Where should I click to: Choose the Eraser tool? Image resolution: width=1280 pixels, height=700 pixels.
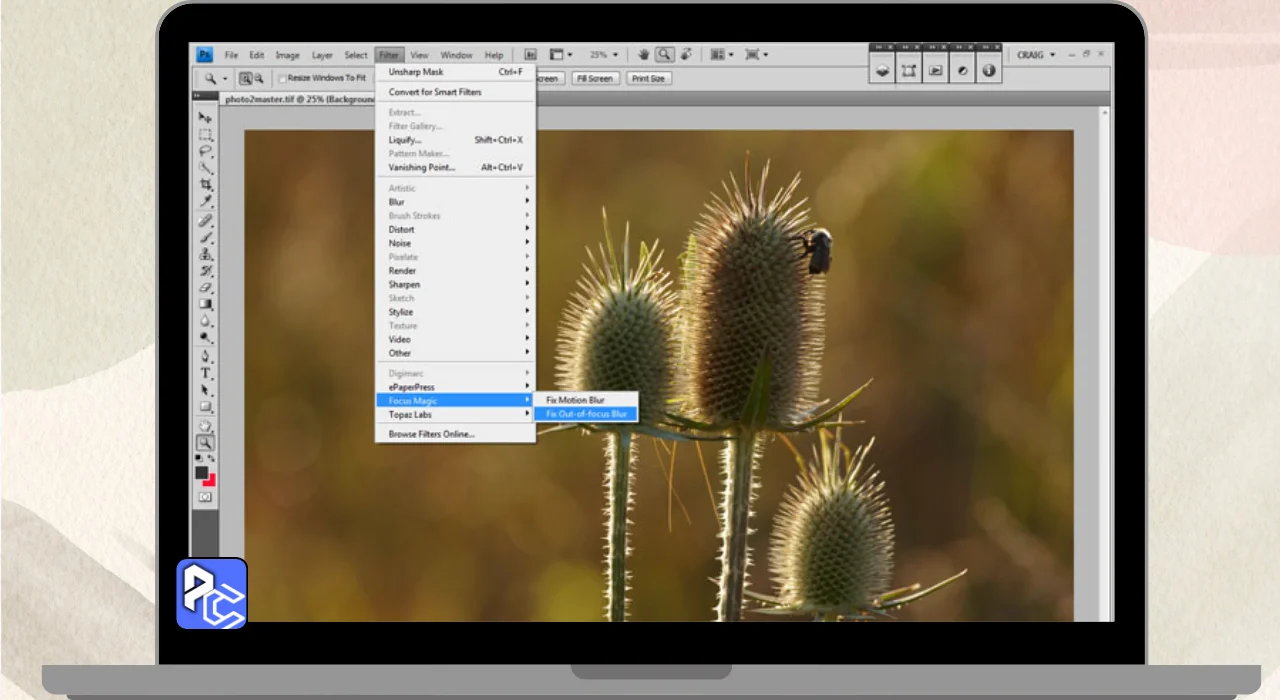pyautogui.click(x=206, y=287)
